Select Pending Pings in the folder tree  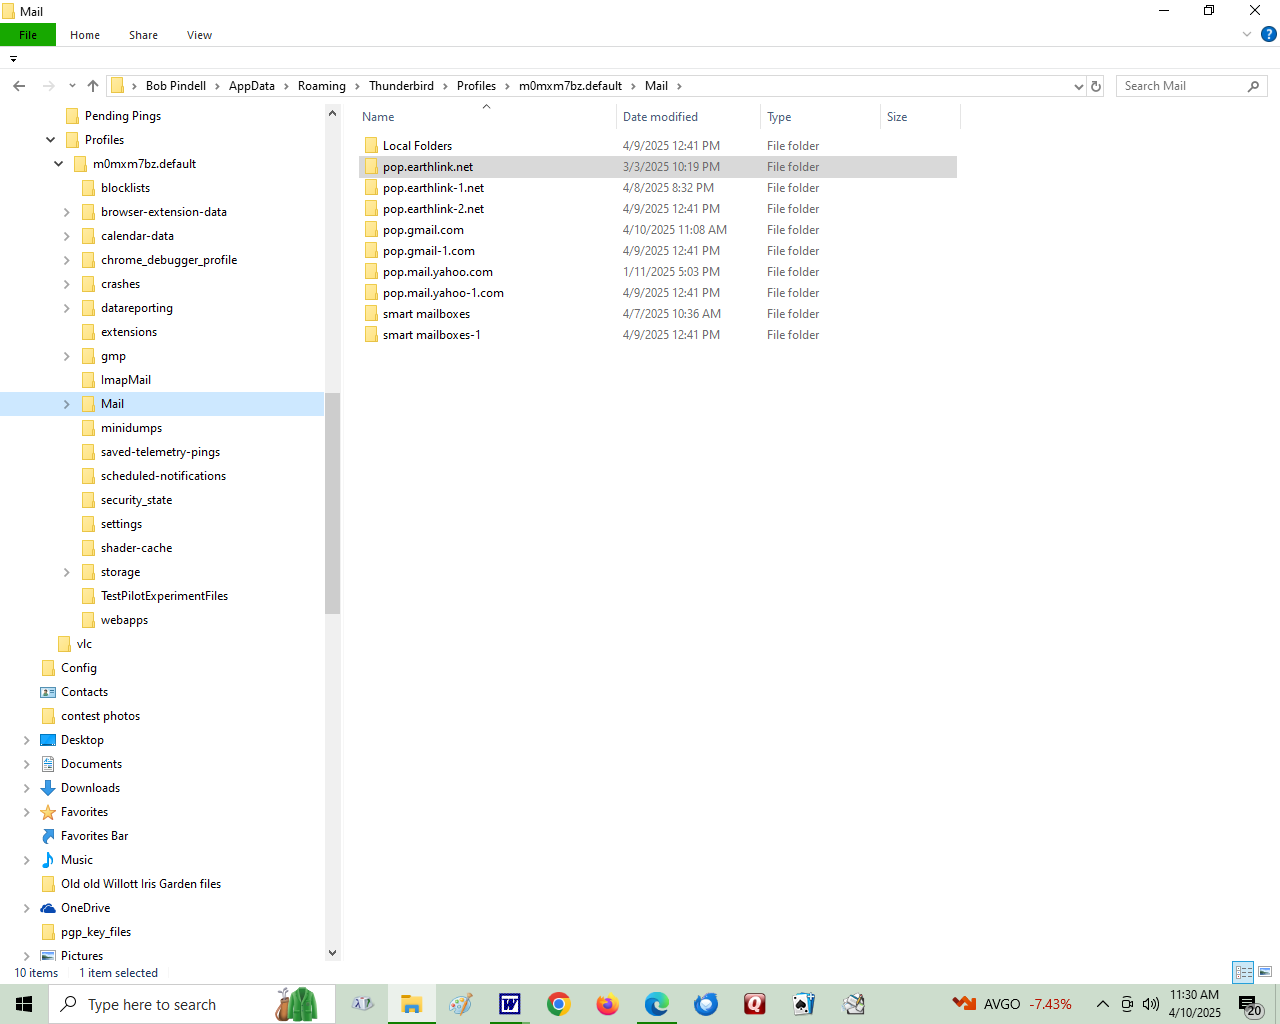pyautogui.click(x=123, y=116)
